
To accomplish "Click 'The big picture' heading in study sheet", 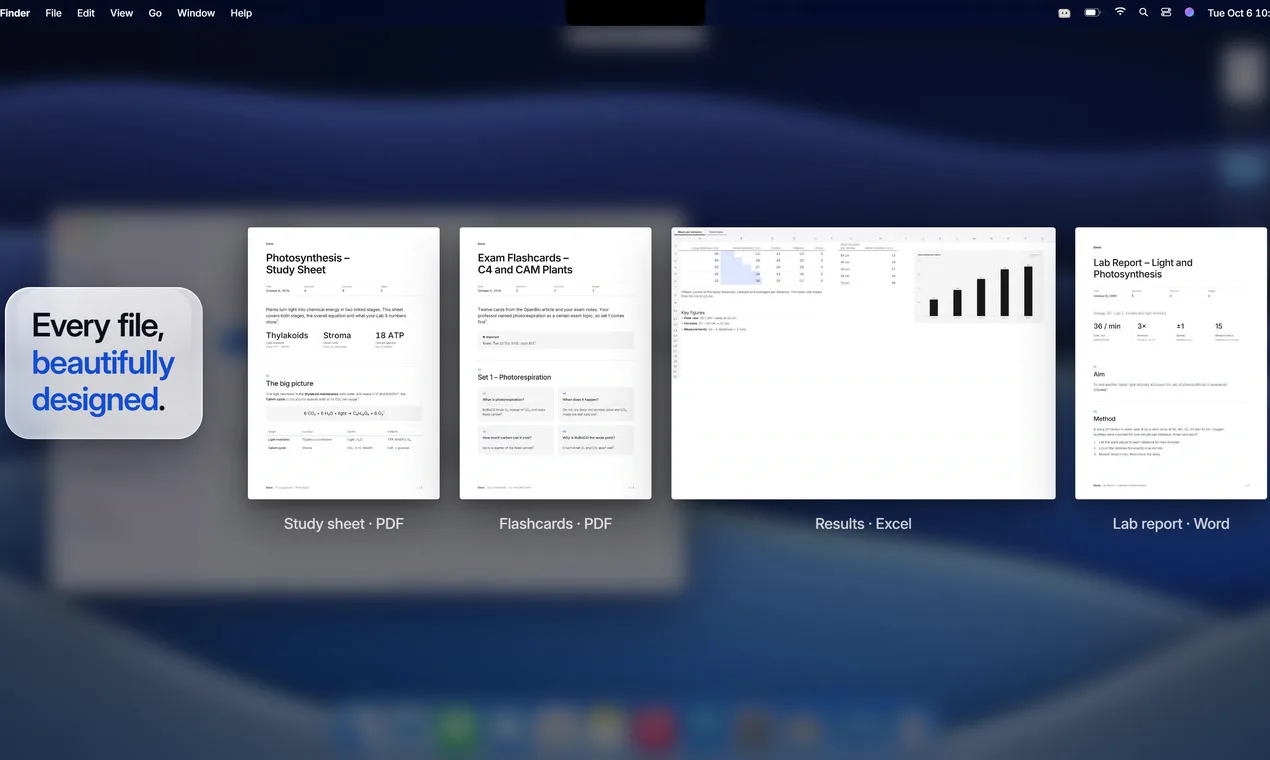I will 291,383.
